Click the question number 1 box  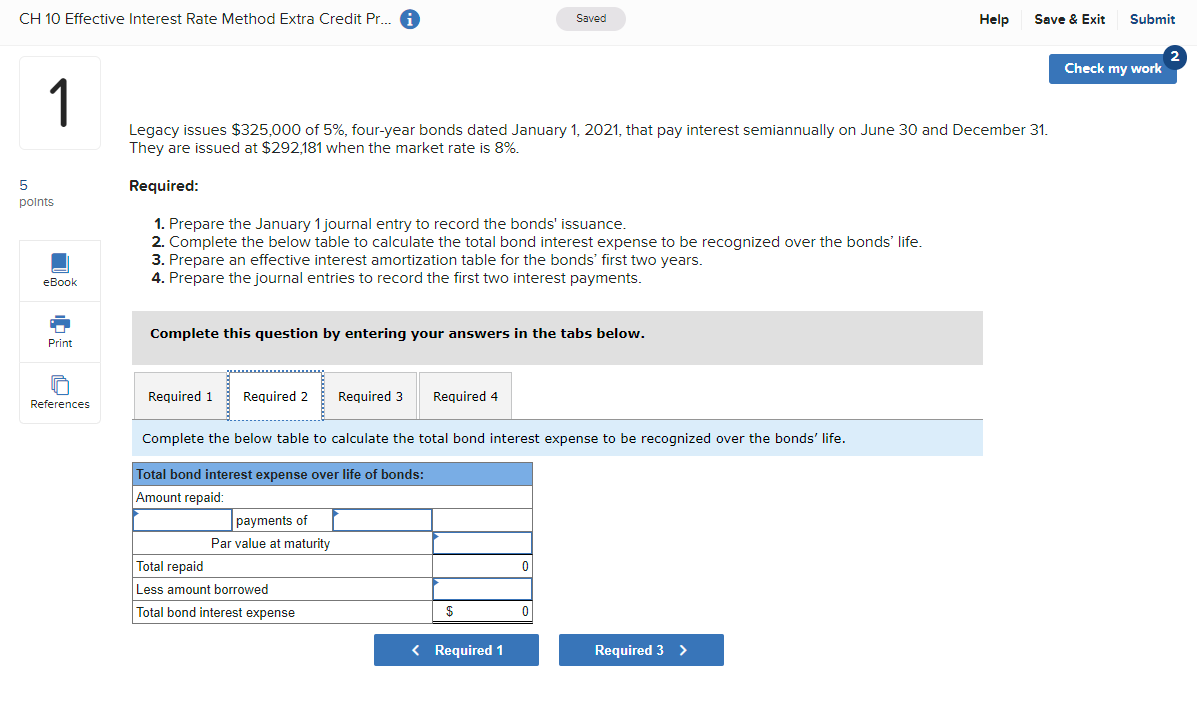[x=60, y=103]
